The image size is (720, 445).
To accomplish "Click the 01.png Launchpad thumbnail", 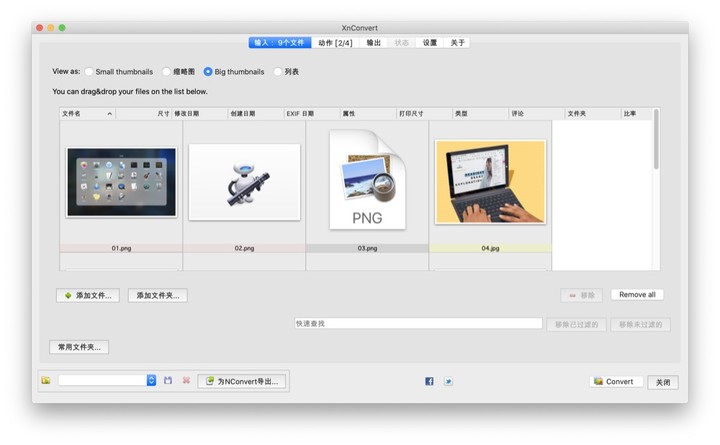I will [x=121, y=182].
